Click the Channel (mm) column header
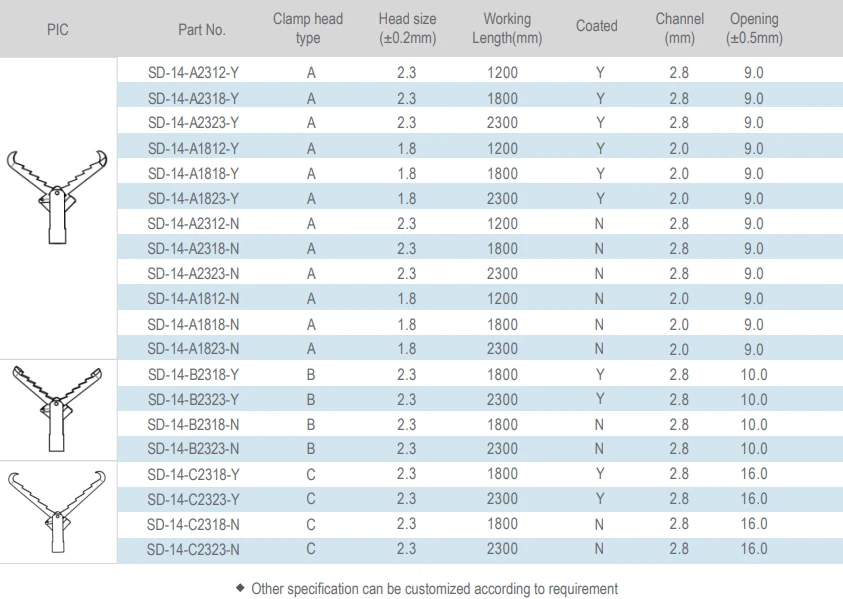843x599 pixels. click(x=679, y=29)
